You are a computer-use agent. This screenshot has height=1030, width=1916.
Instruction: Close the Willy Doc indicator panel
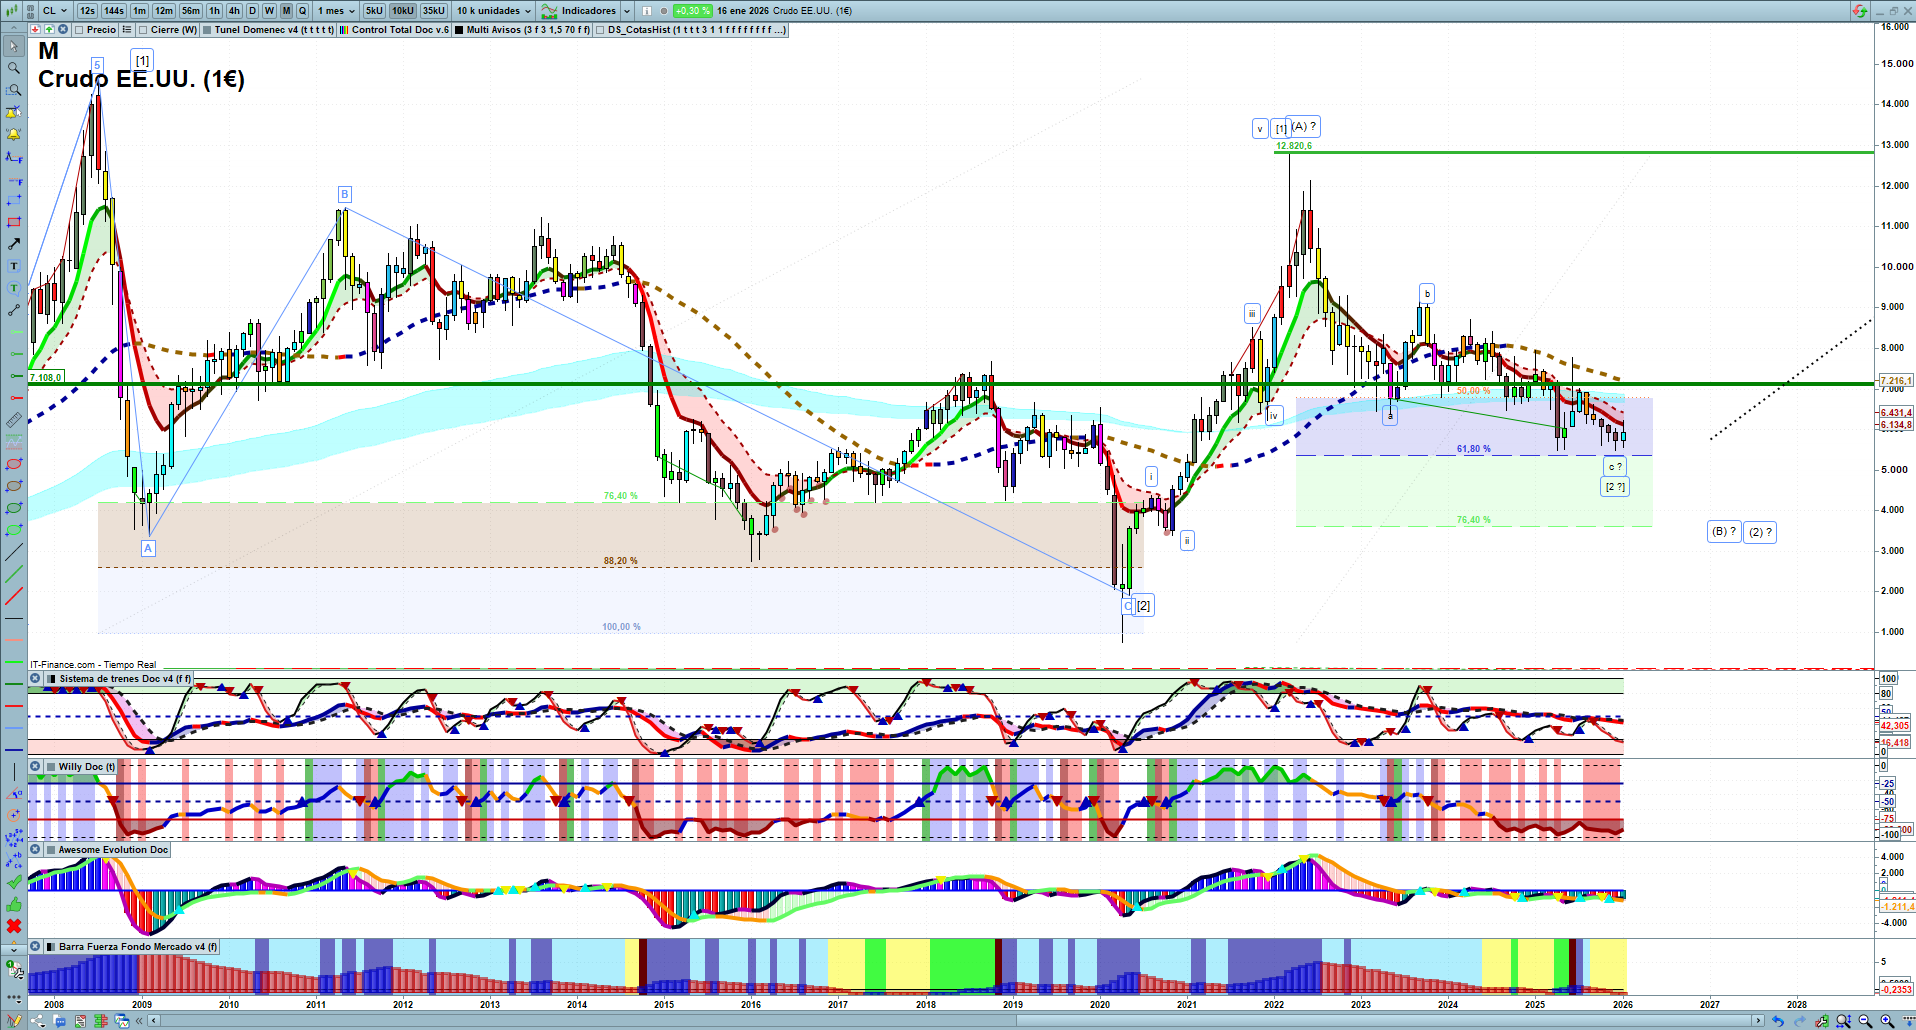tap(35, 767)
